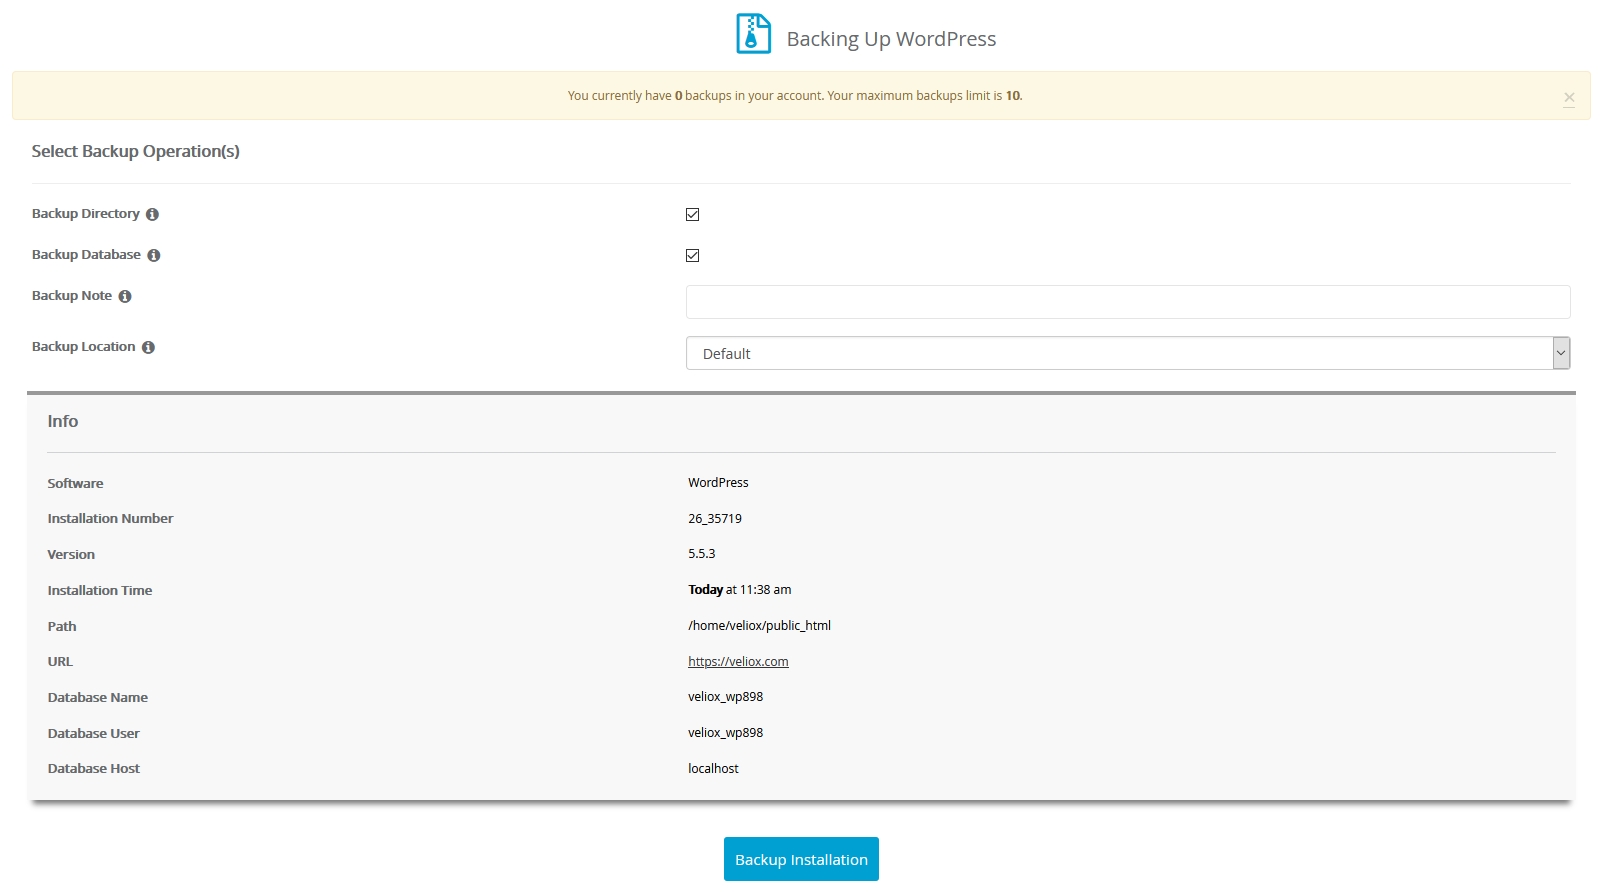Dismiss the backups limit notification
Viewport: 1608px width, 892px height.
1568,97
